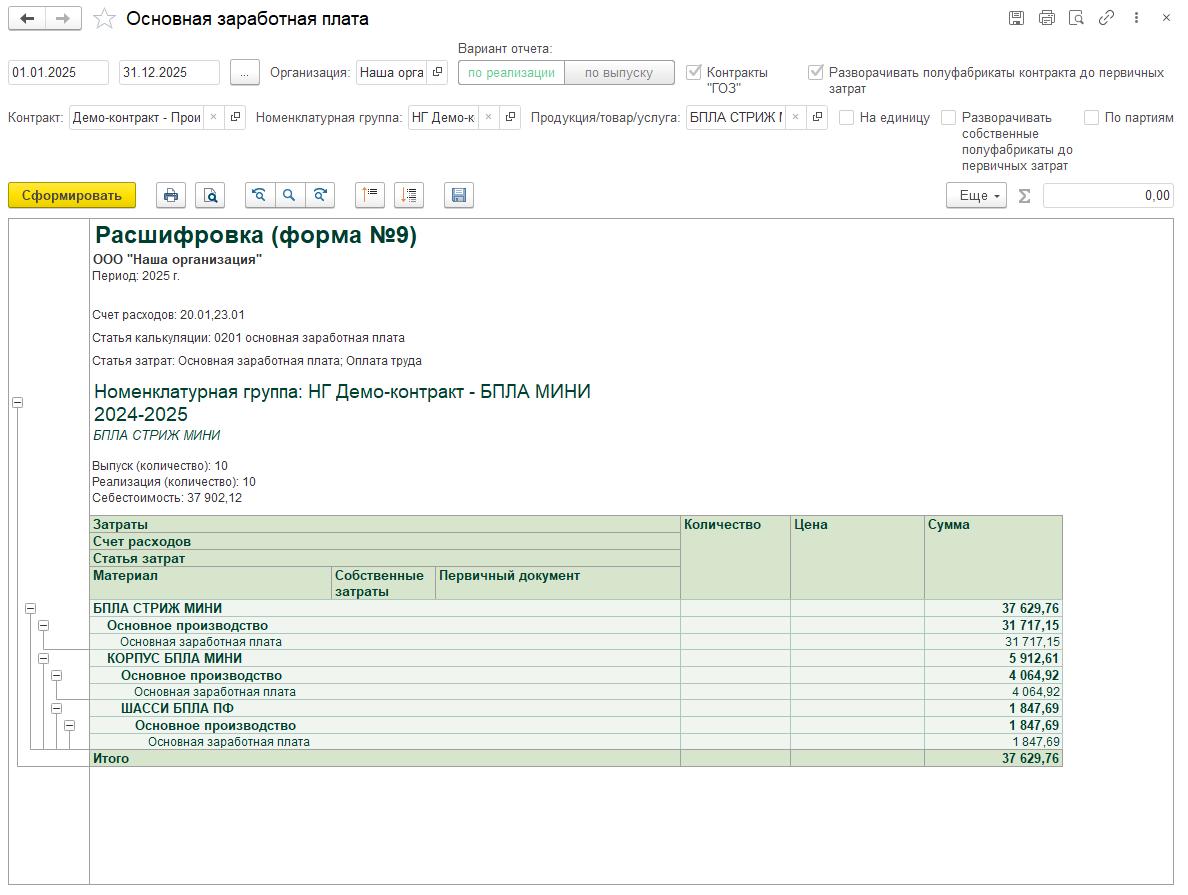
Task: Open the three-dot more options menu
Action: click(x=1136, y=18)
